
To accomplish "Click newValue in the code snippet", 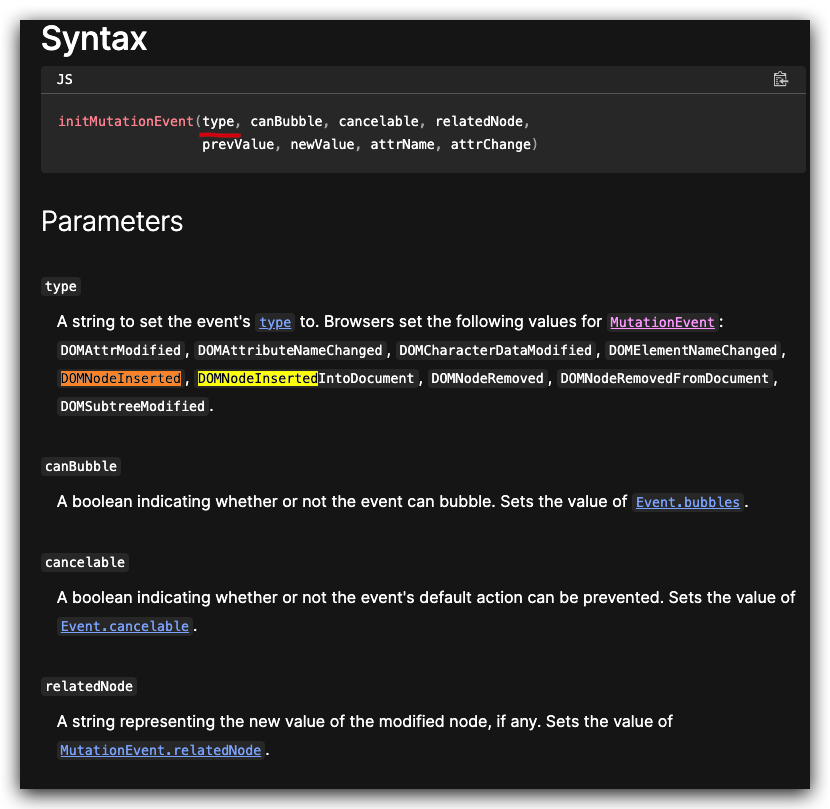I will pos(322,145).
